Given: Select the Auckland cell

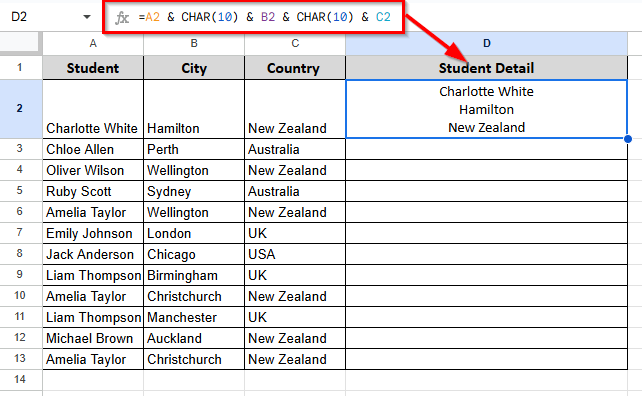Looking at the screenshot, I should [194, 338].
